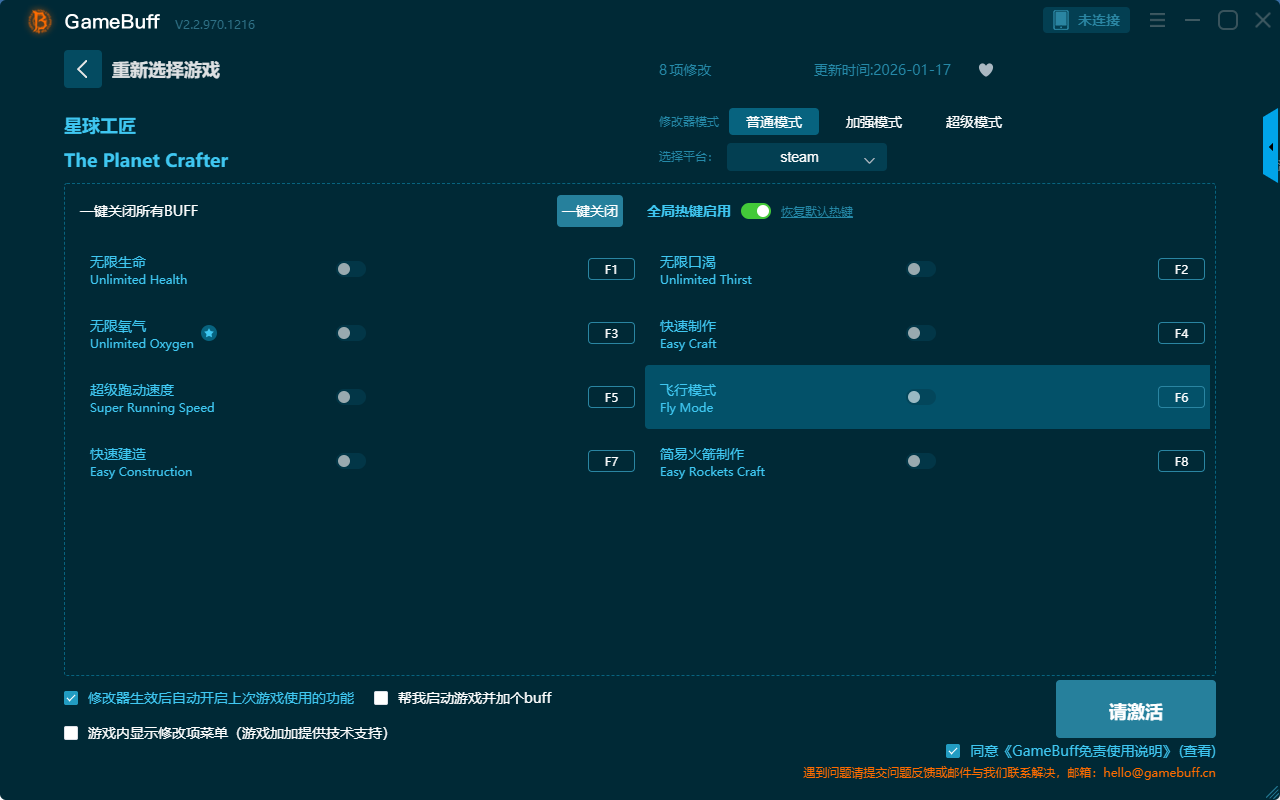The width and height of the screenshot is (1280, 800).
Task: Turn off global hotkey toggle
Action: click(x=756, y=211)
